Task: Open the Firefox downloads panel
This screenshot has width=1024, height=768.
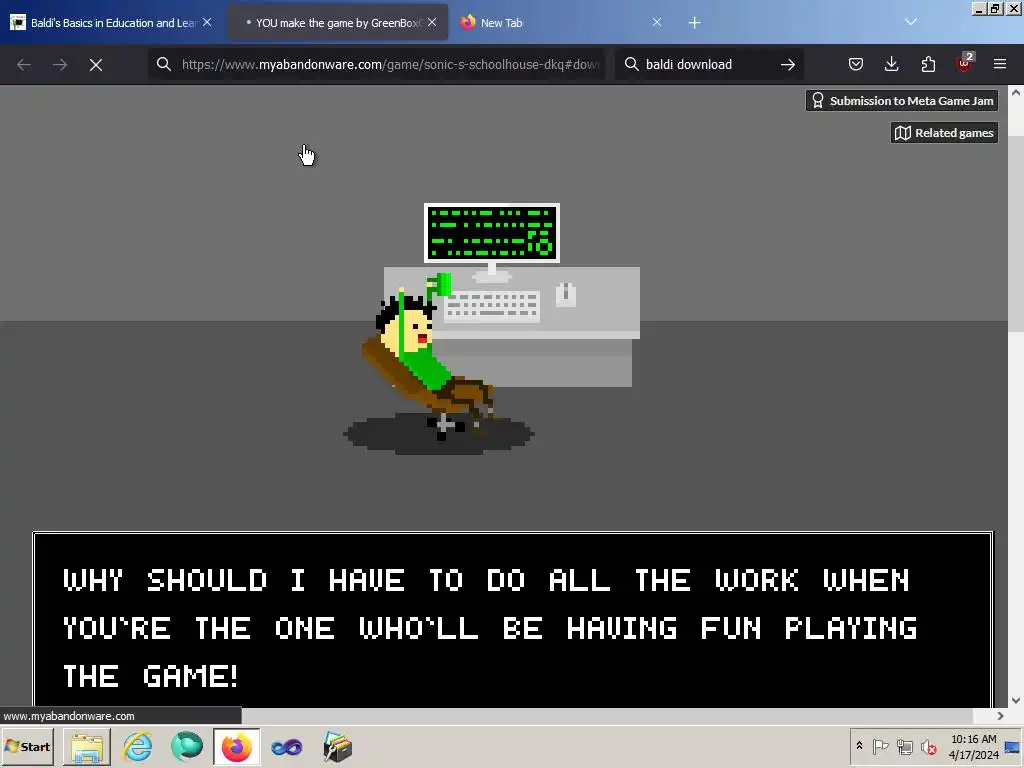Action: (x=891, y=64)
